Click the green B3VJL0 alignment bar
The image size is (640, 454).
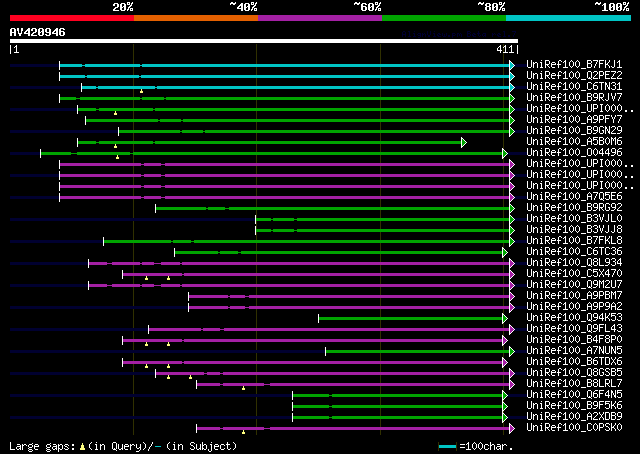point(383,220)
